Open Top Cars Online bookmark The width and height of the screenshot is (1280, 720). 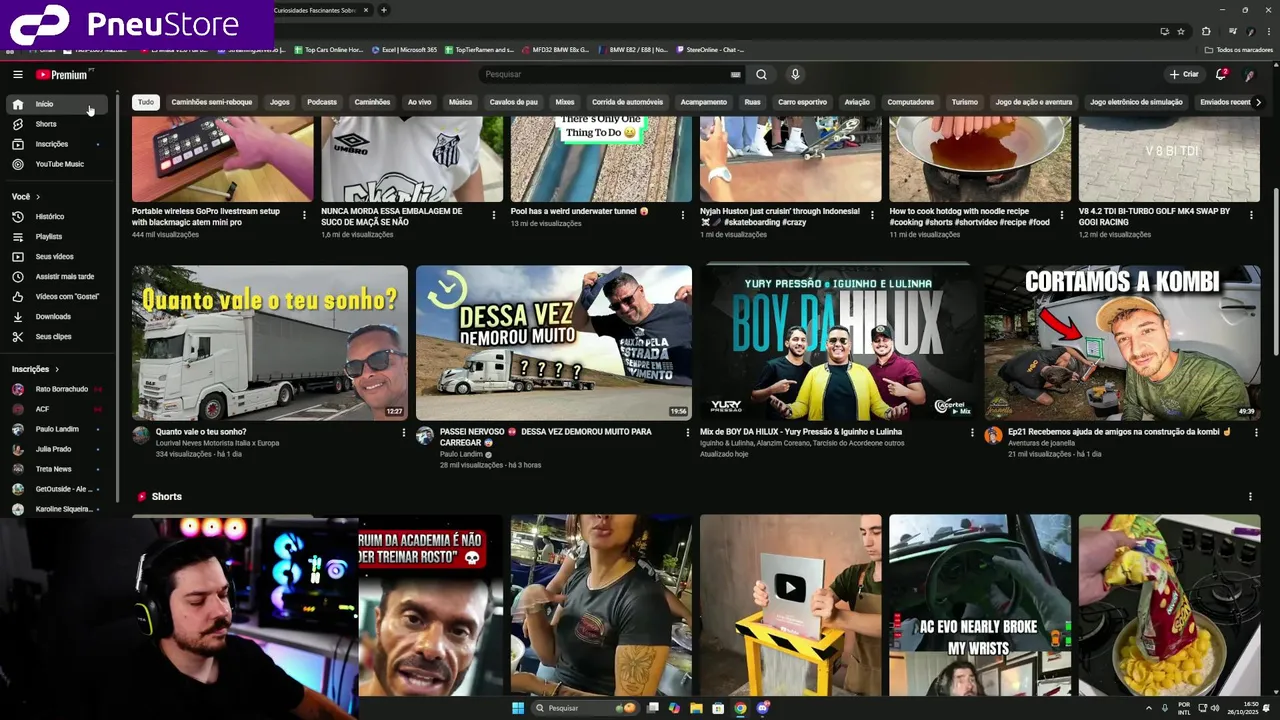328,50
